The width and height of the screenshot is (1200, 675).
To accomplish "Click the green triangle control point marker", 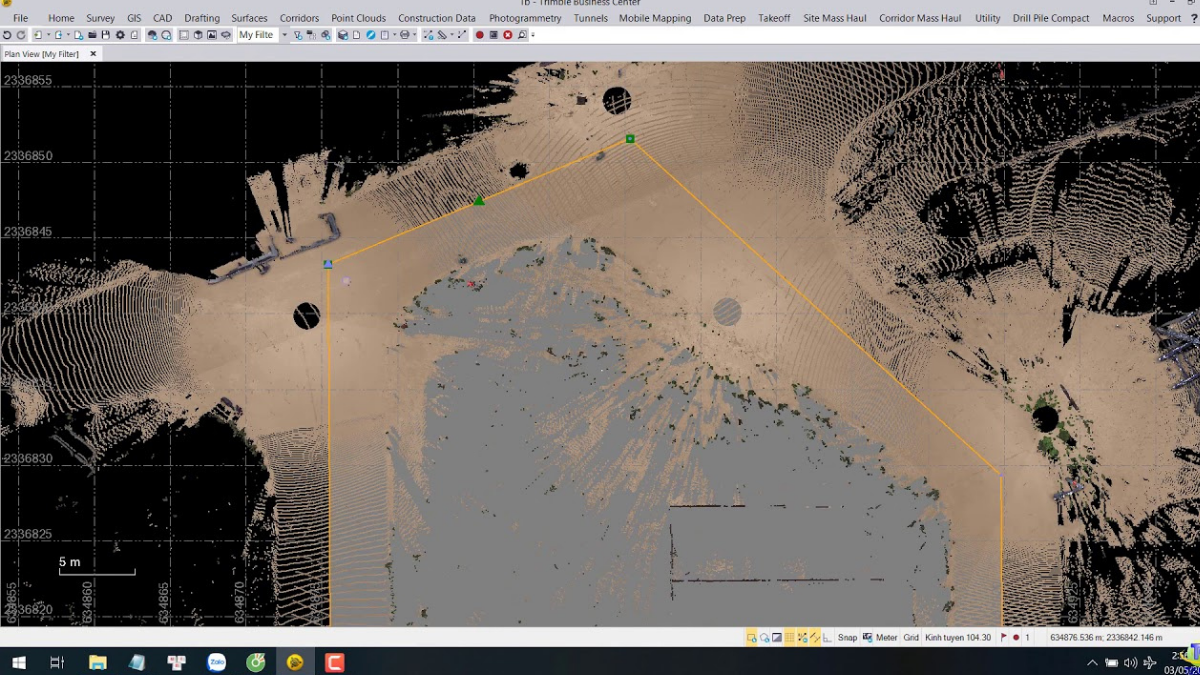I will [x=479, y=201].
